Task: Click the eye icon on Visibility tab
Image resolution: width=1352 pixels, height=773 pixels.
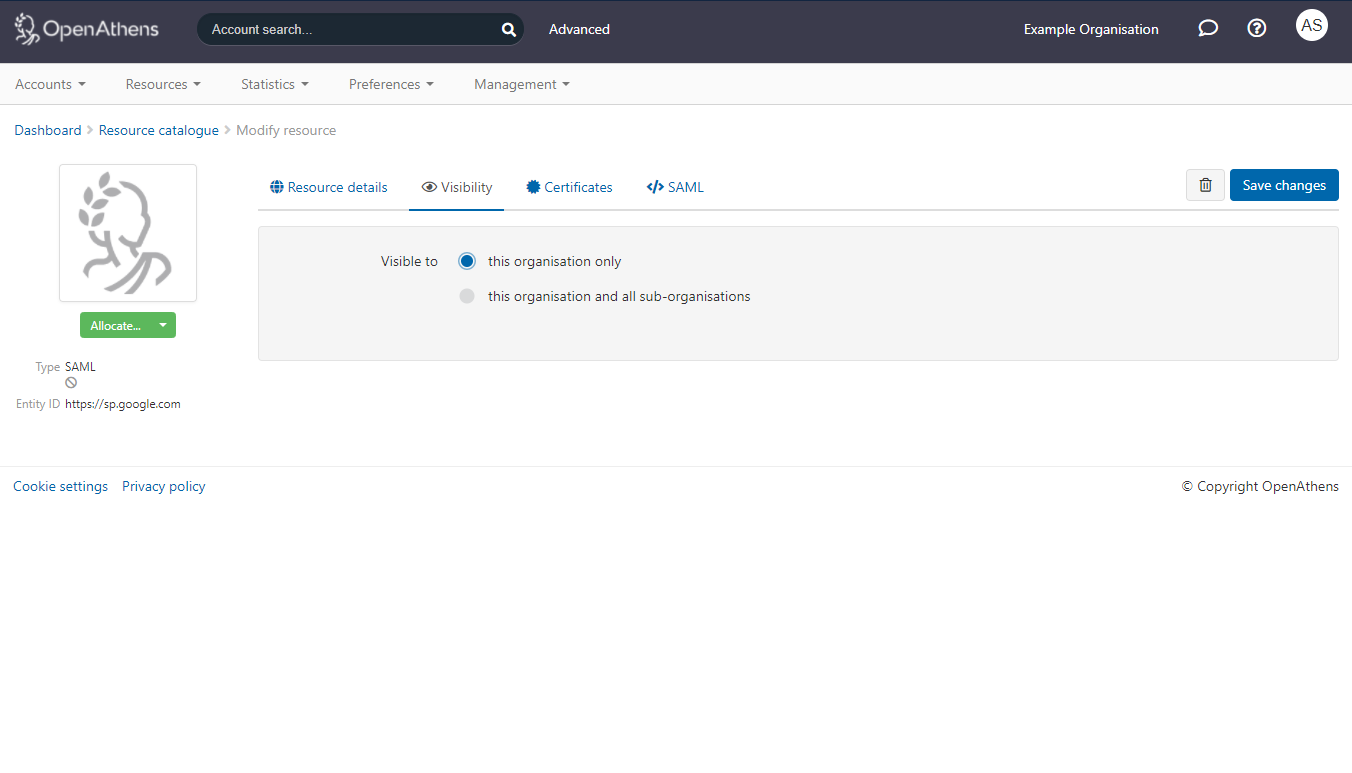Action: click(x=430, y=187)
